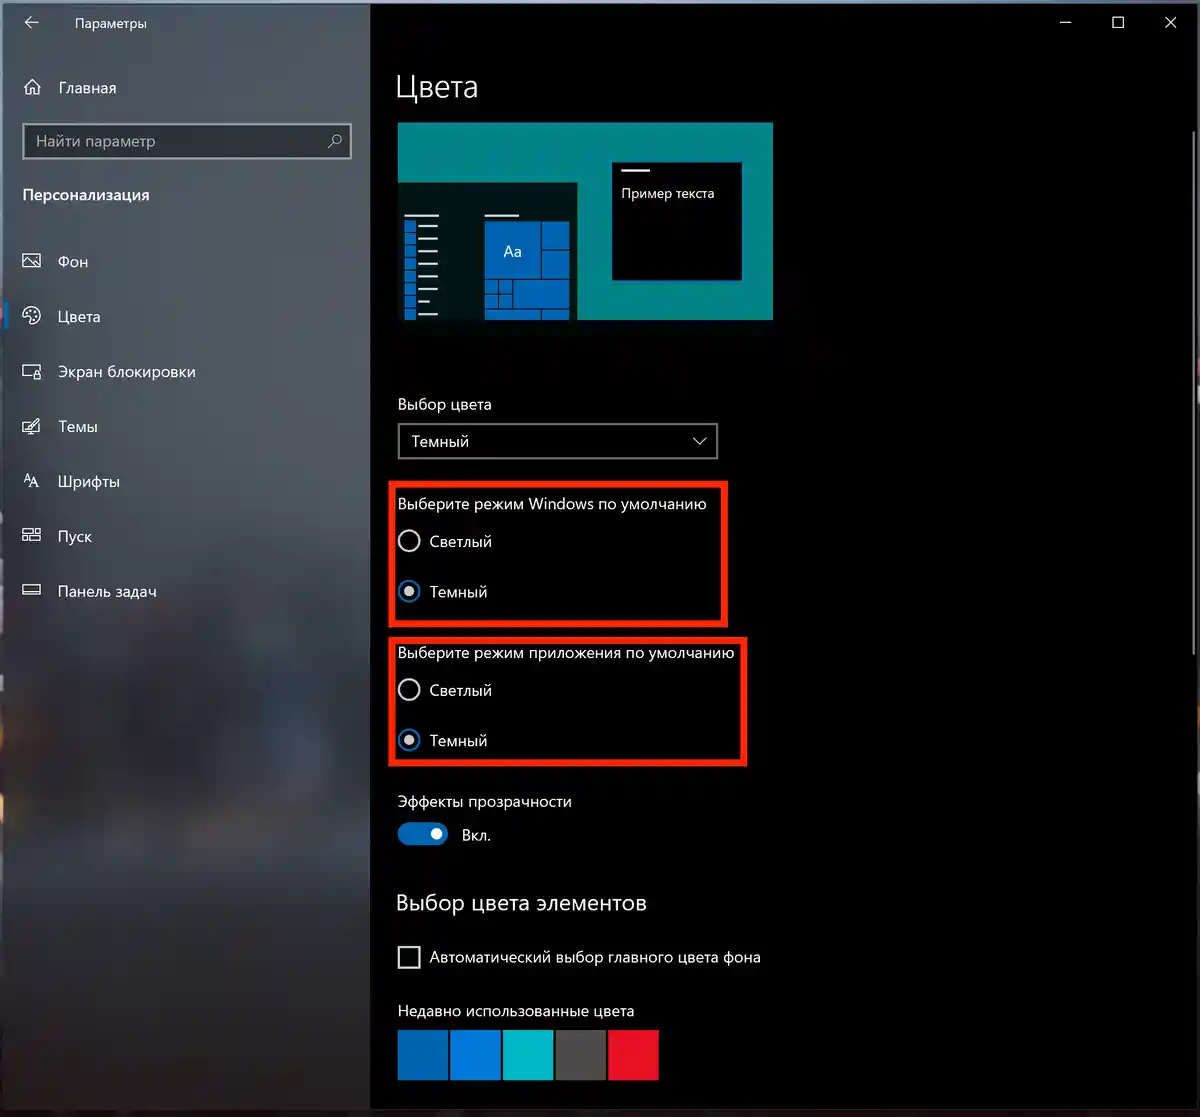Select the Цвета section label
Screen dimensions: 1200x1117
tap(79, 317)
